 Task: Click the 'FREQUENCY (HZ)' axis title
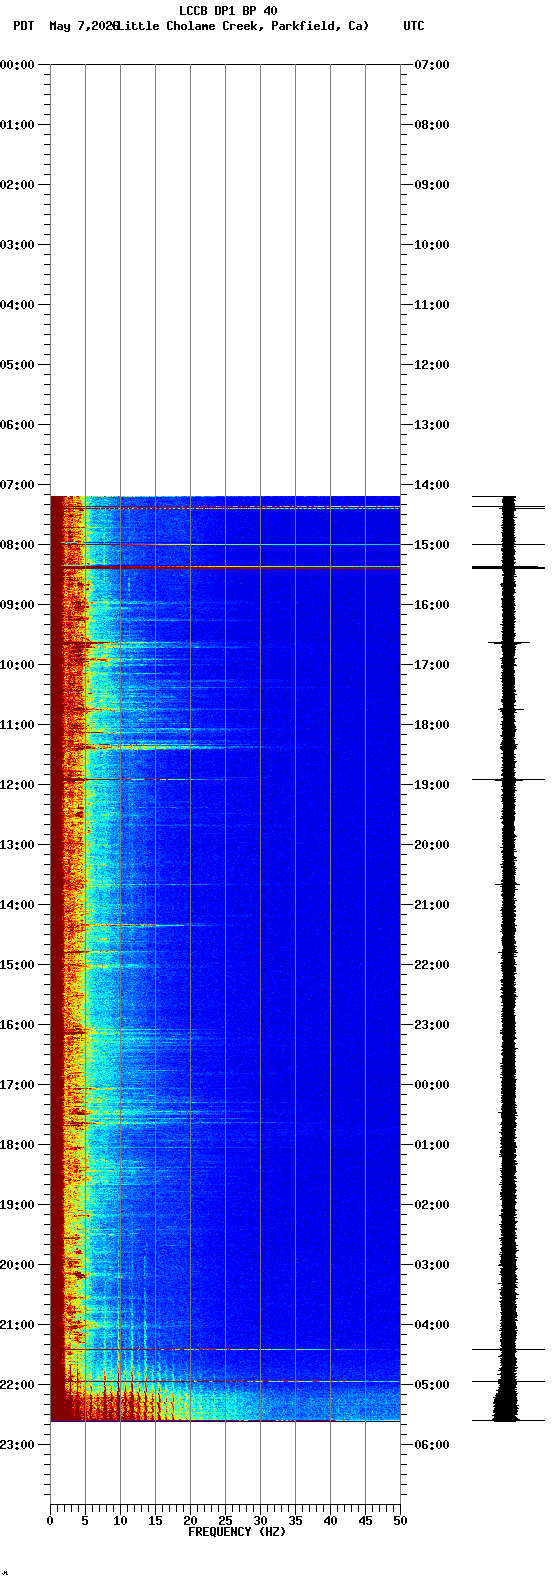pos(237,1532)
